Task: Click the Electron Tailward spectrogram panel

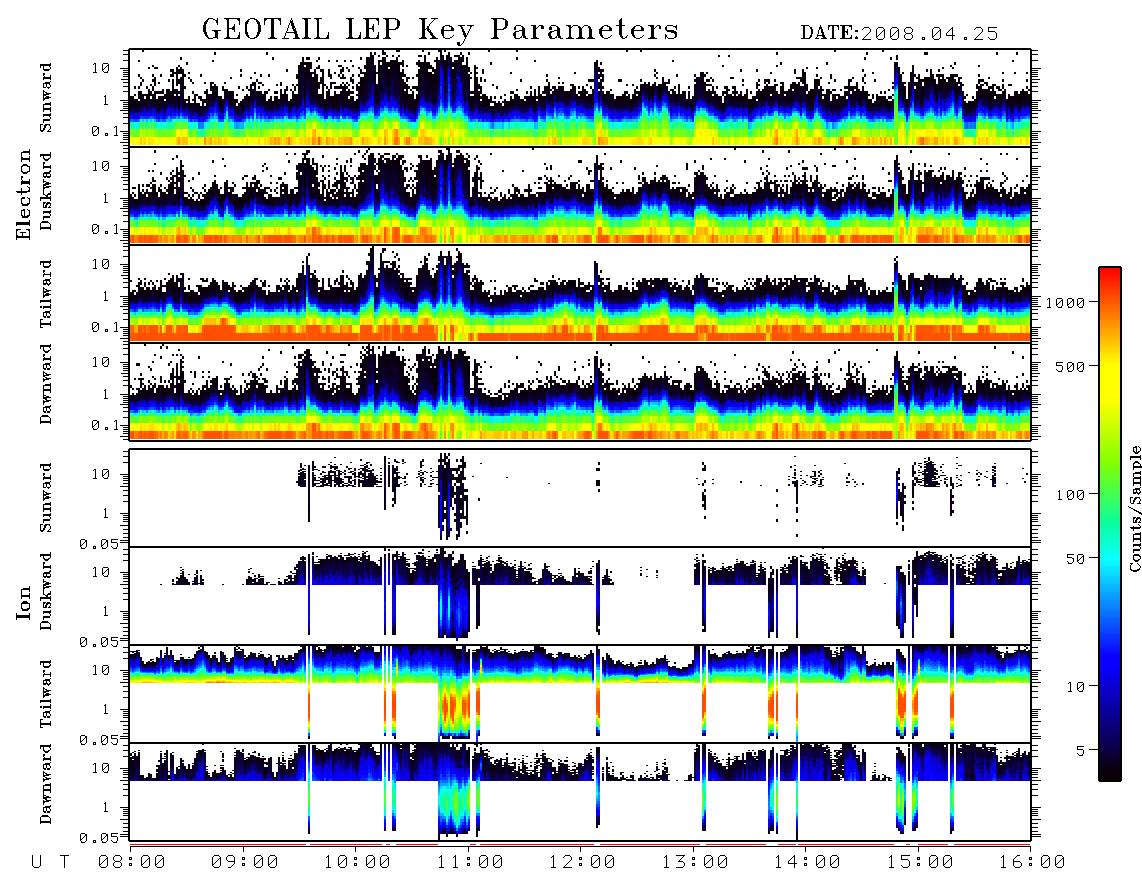Action: point(580,294)
